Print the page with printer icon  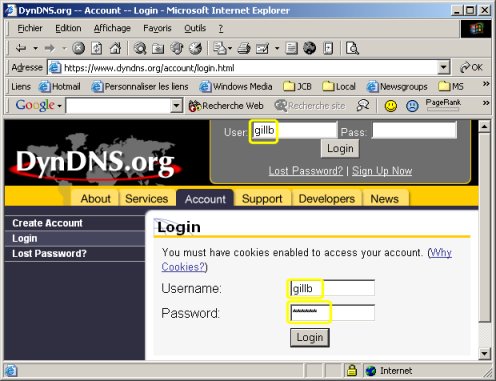tap(244, 49)
